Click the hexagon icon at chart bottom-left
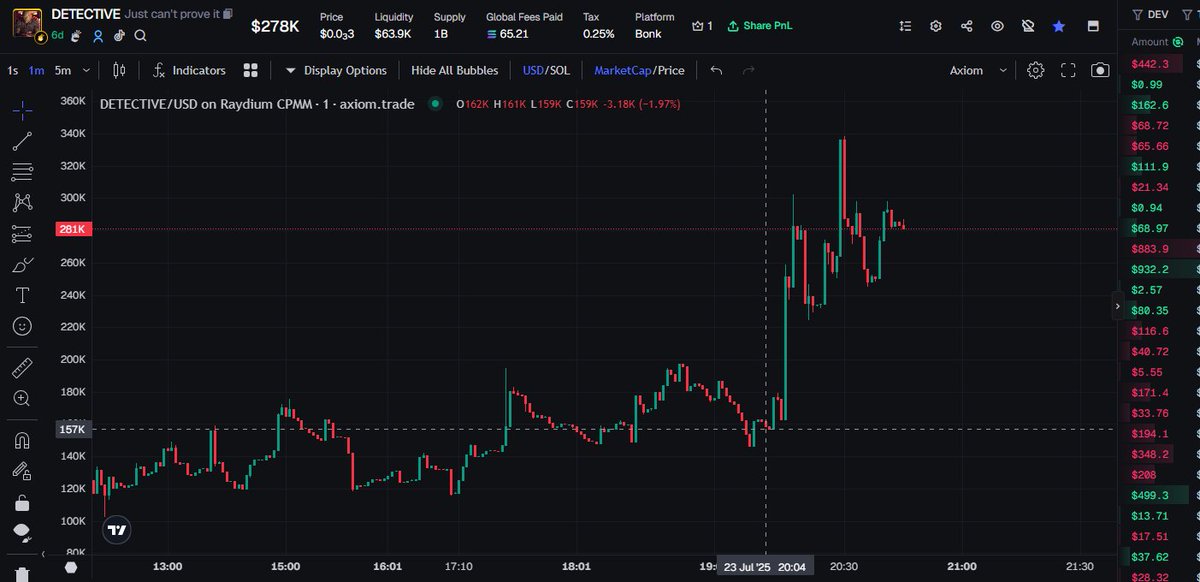Viewport: 1200px width, 582px height. (x=71, y=567)
